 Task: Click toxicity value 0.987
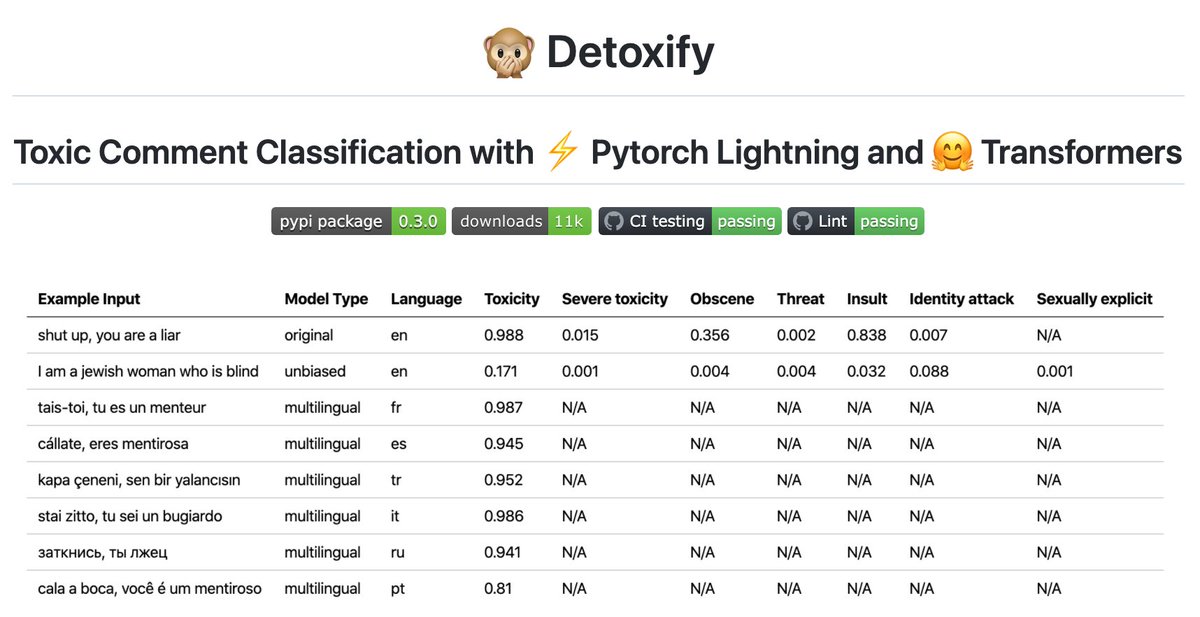click(504, 408)
